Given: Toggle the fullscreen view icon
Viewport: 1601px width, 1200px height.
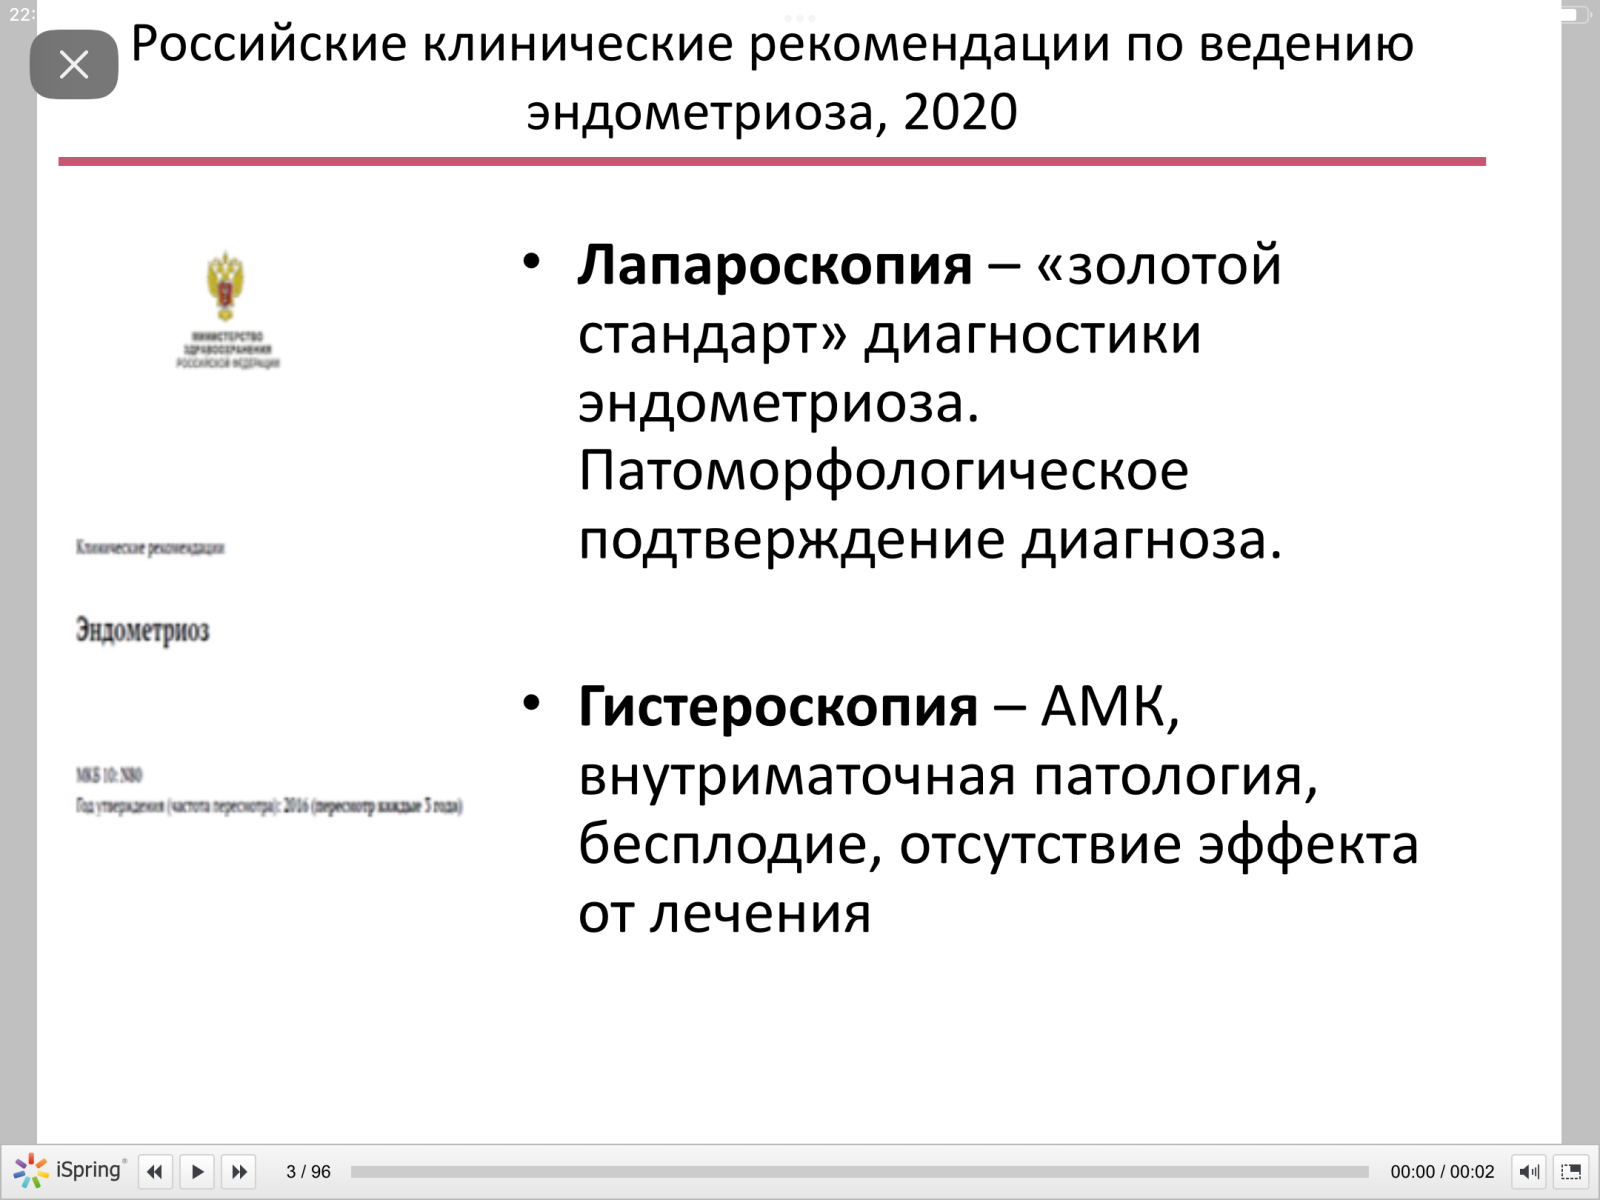Looking at the screenshot, I should coord(1571,1171).
